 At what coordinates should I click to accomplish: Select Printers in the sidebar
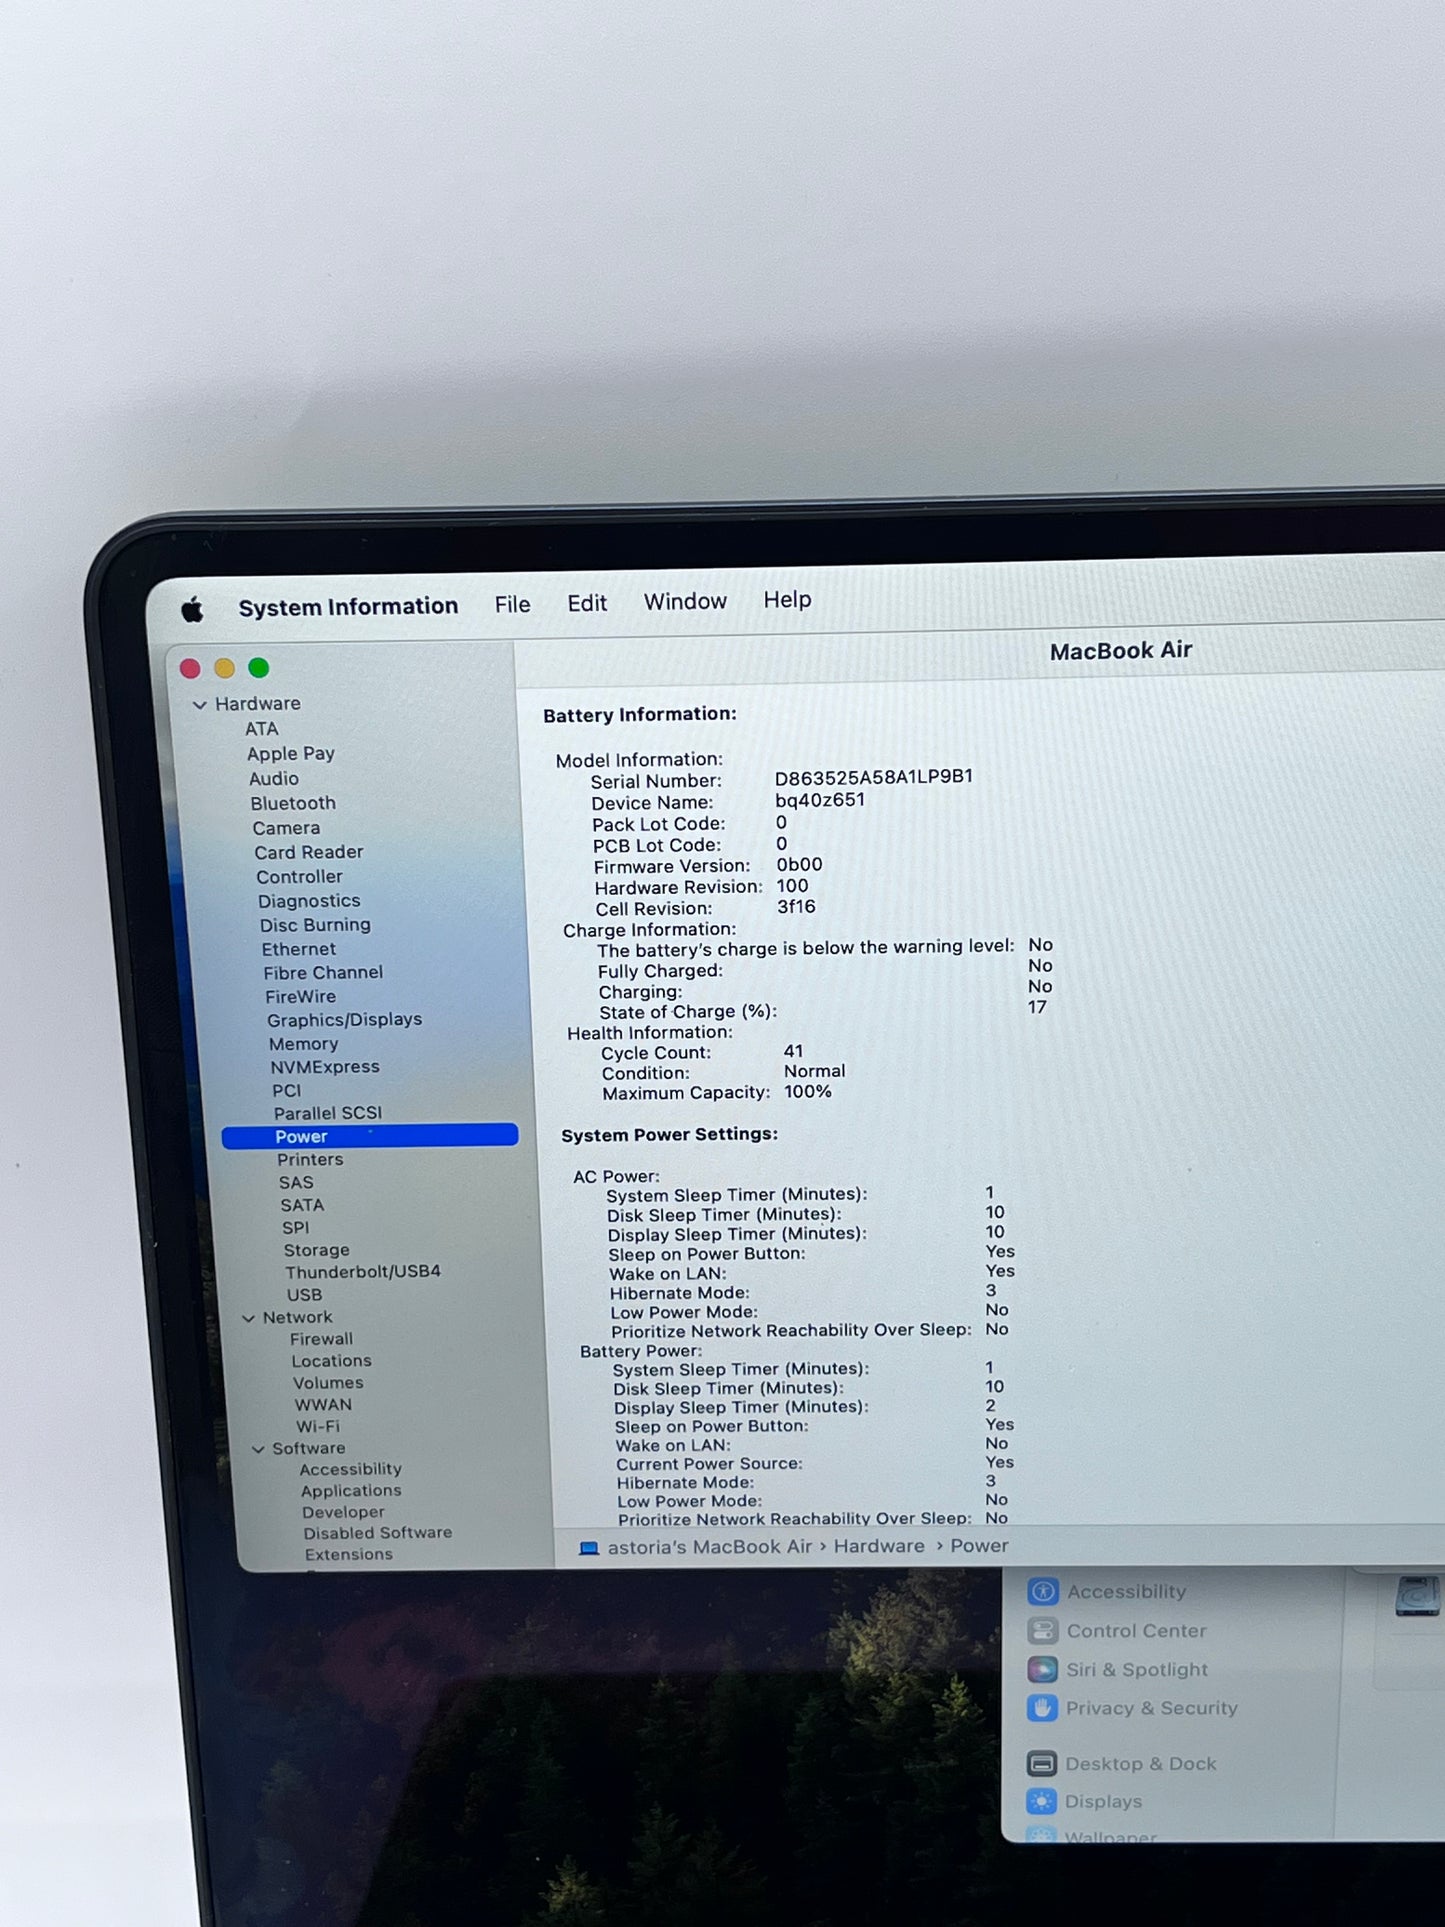click(x=310, y=1160)
